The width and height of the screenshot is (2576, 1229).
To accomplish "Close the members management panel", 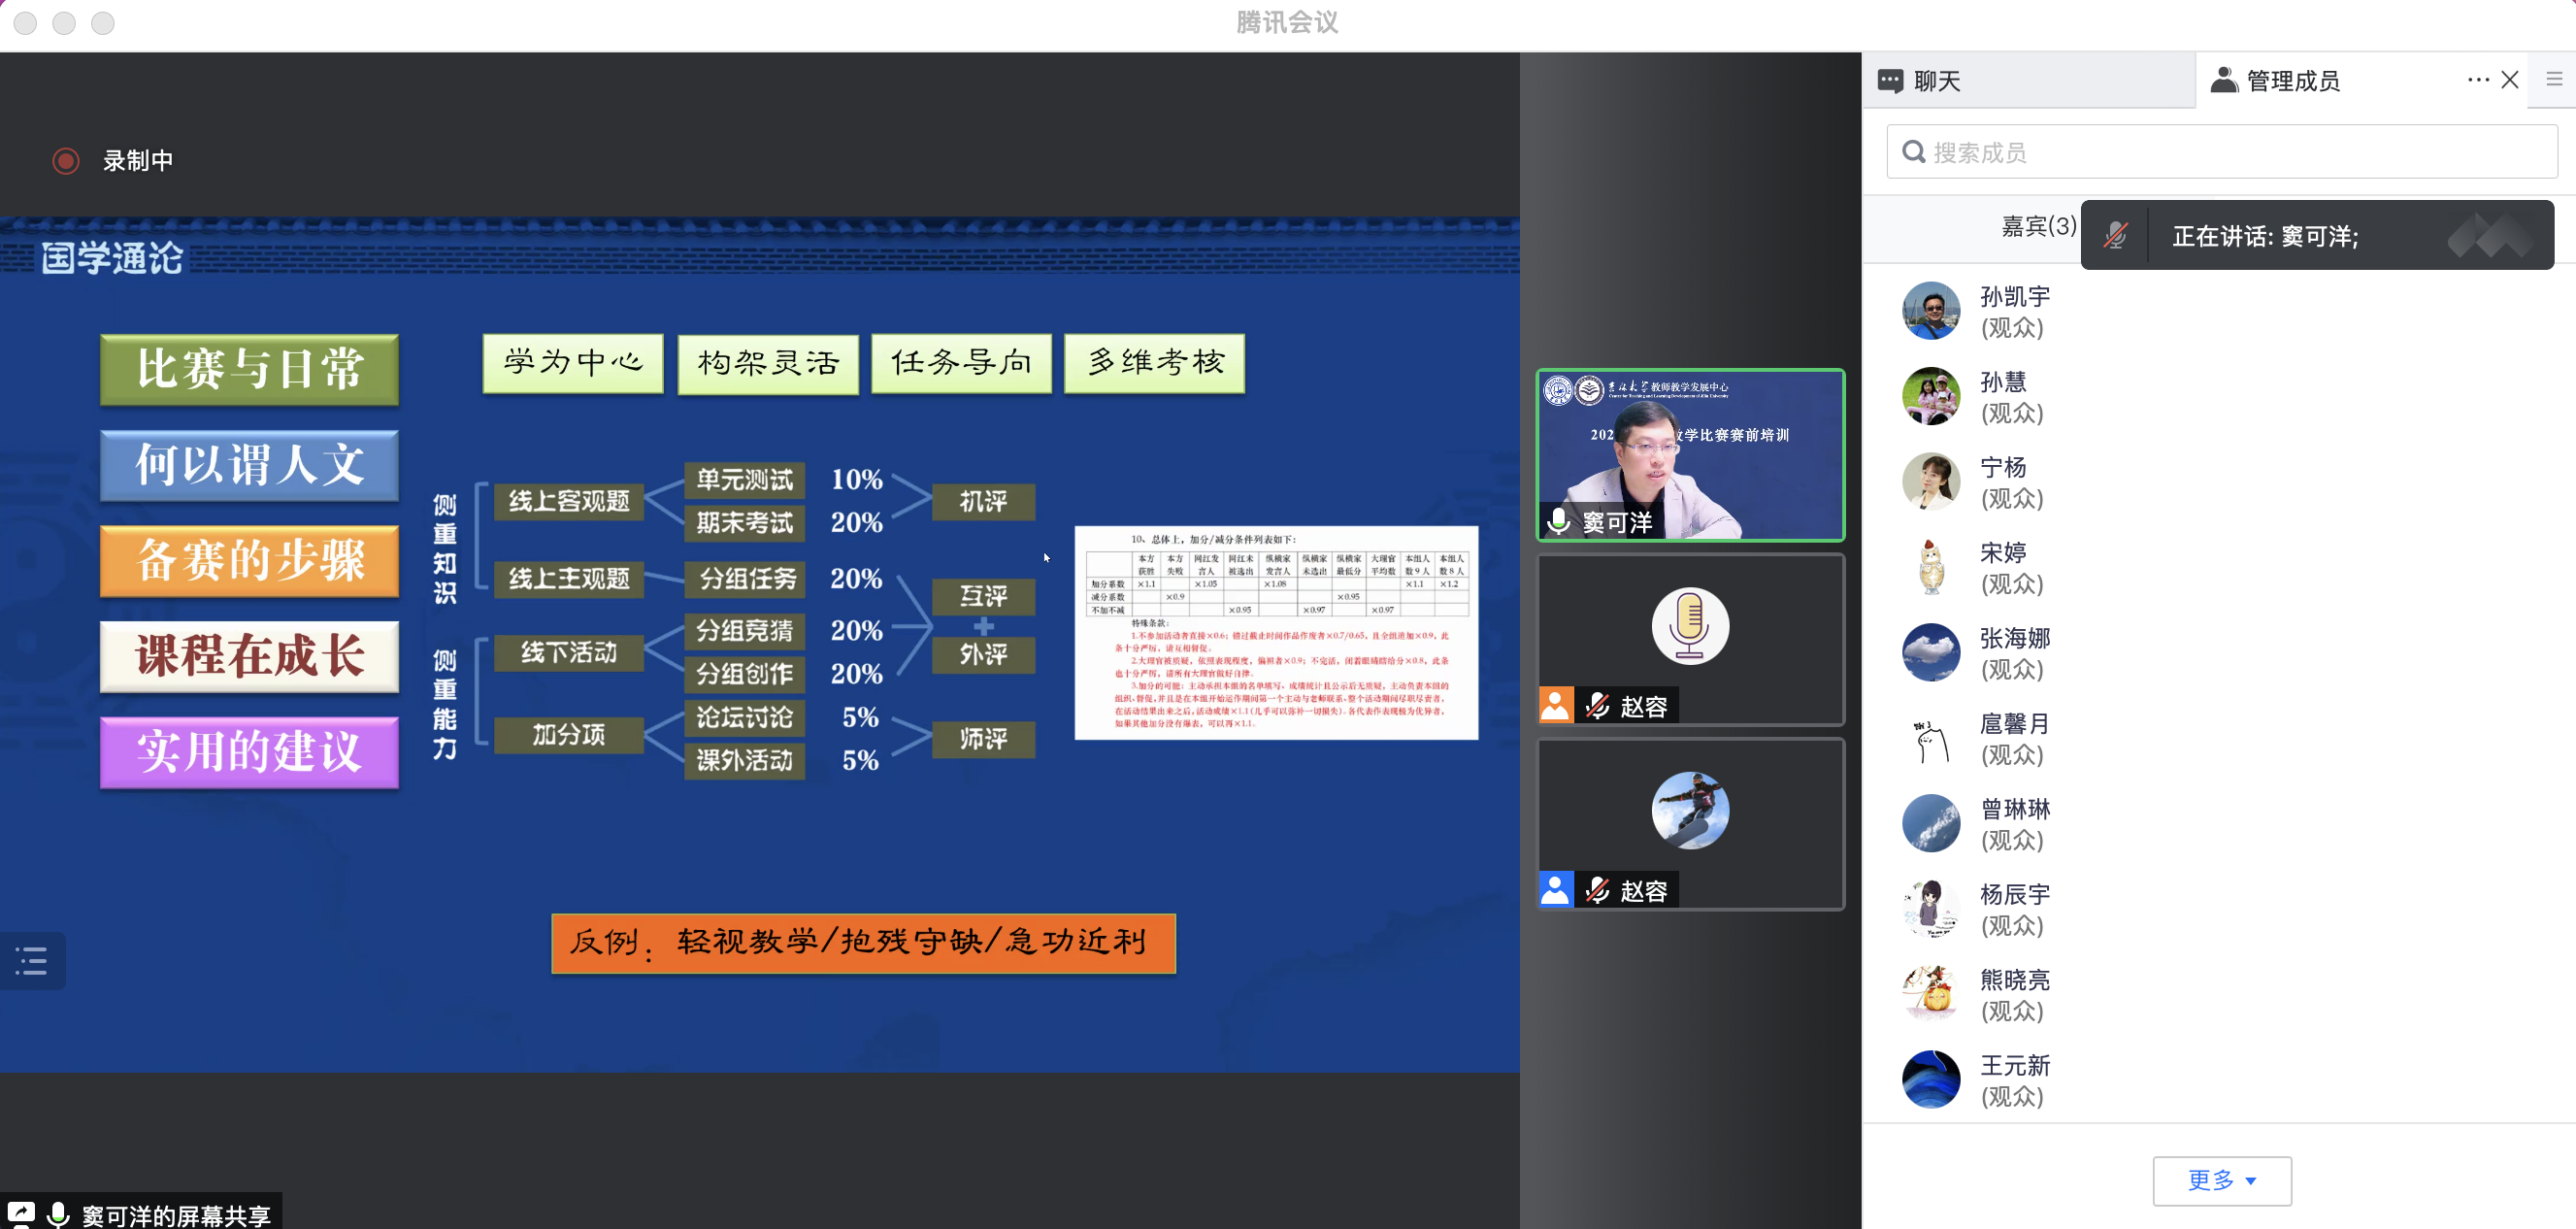I will pyautogui.click(x=2510, y=80).
